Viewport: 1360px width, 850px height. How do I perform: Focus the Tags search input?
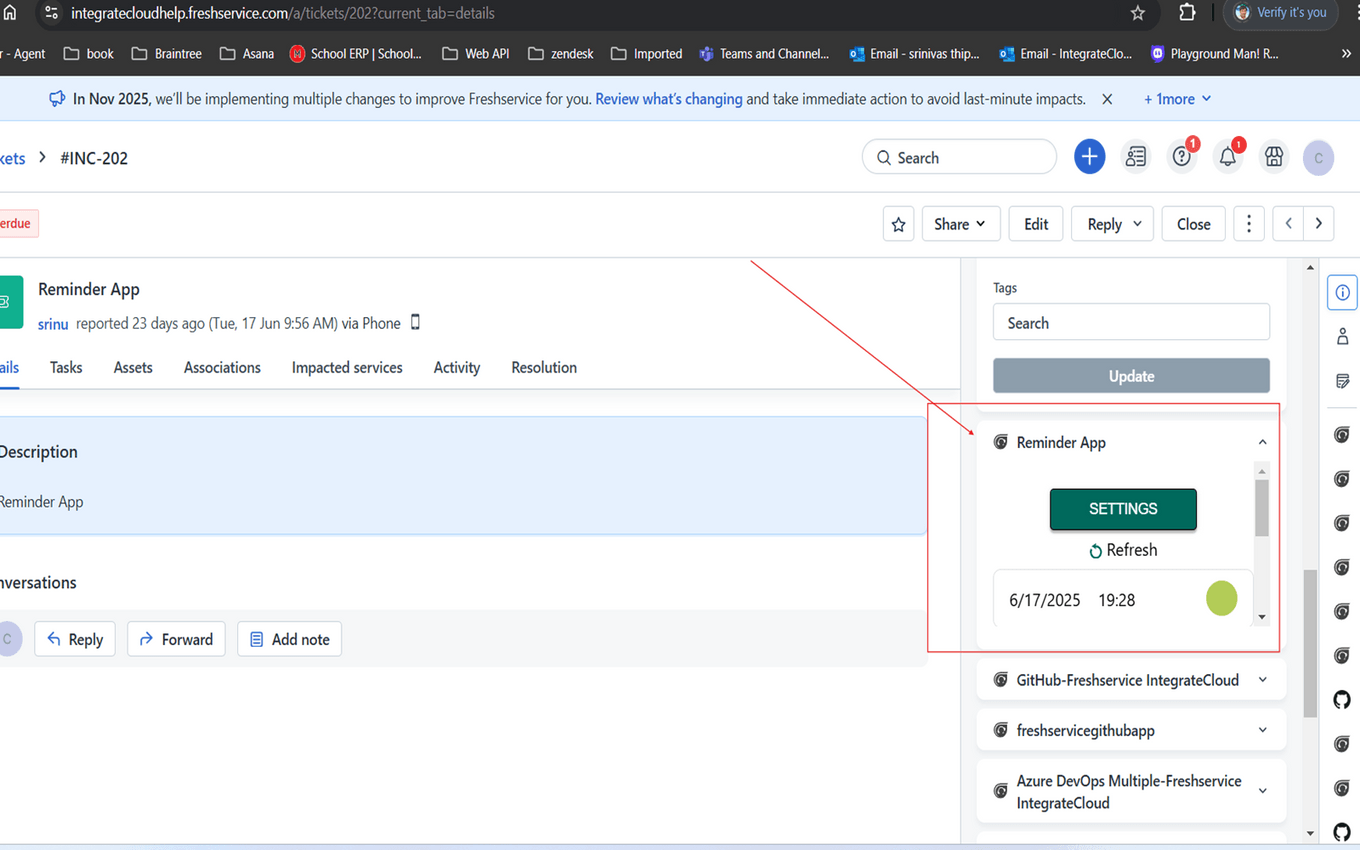[1131, 323]
